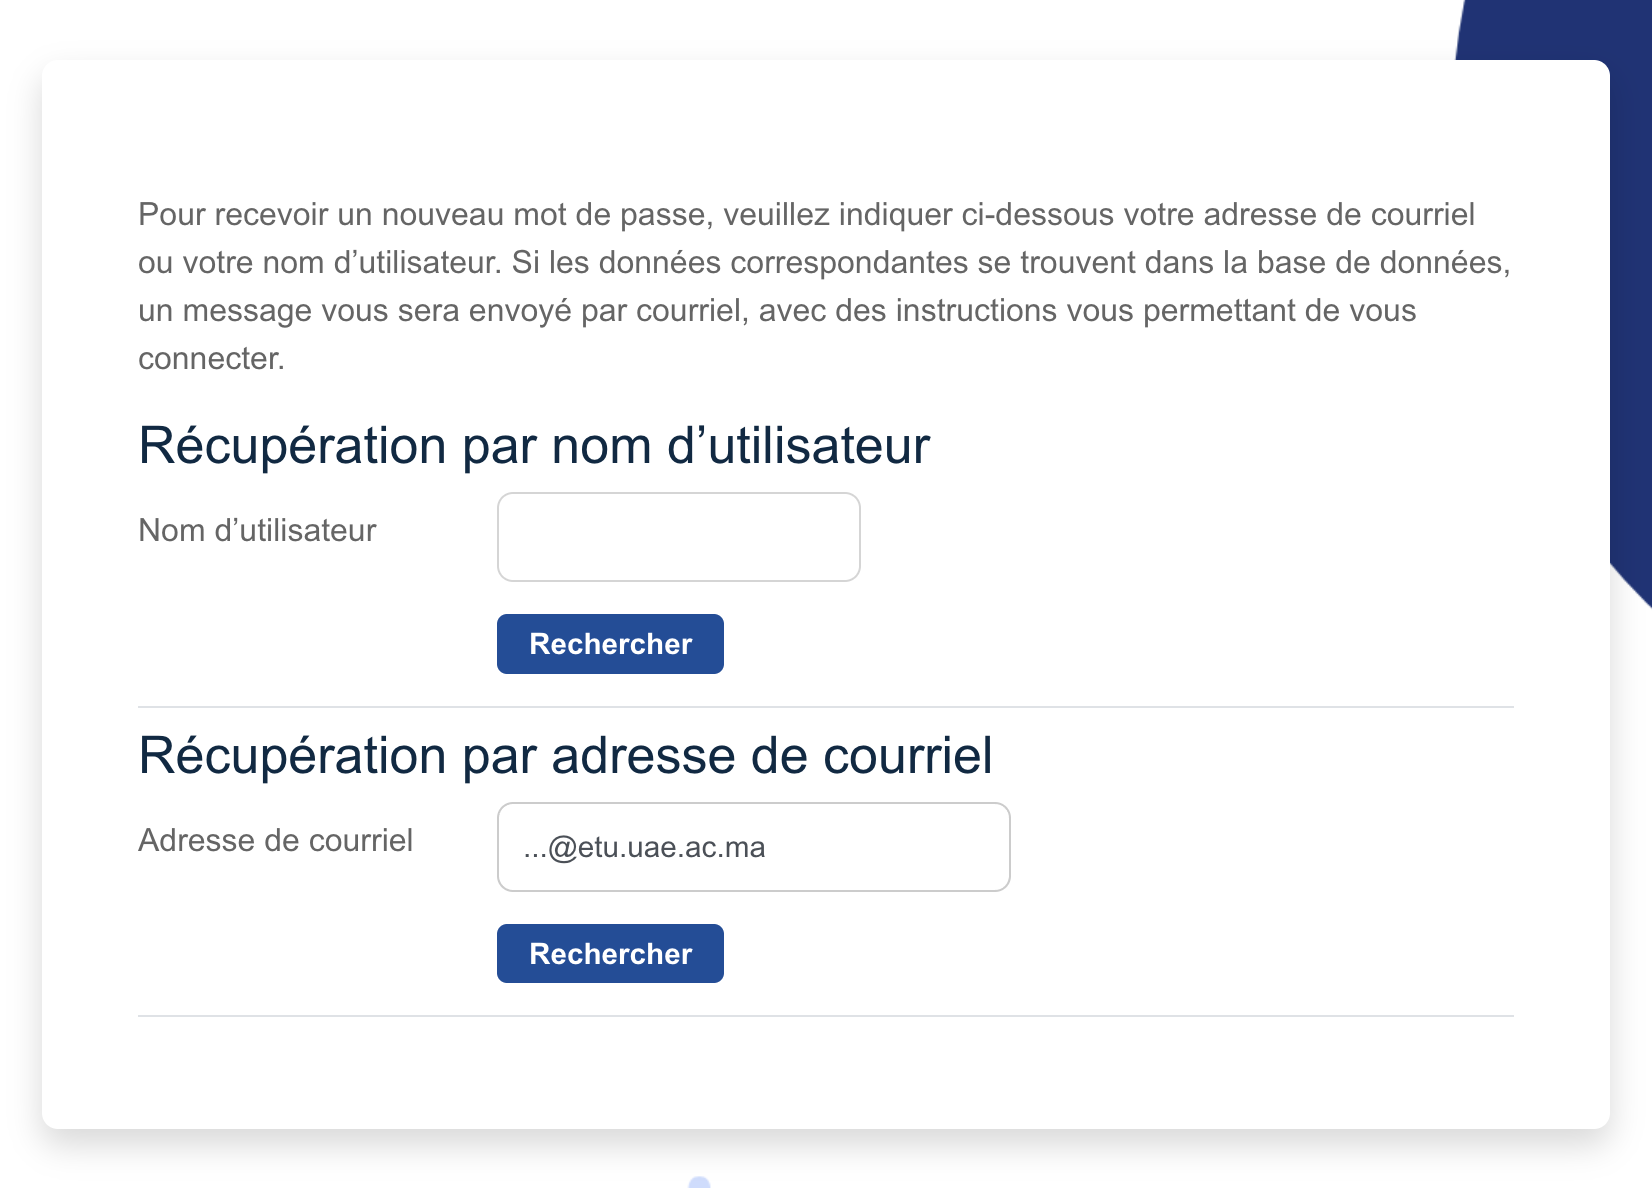This screenshot has height=1188, width=1652.
Task: Click Rechercher under the username field
Action: point(610,644)
